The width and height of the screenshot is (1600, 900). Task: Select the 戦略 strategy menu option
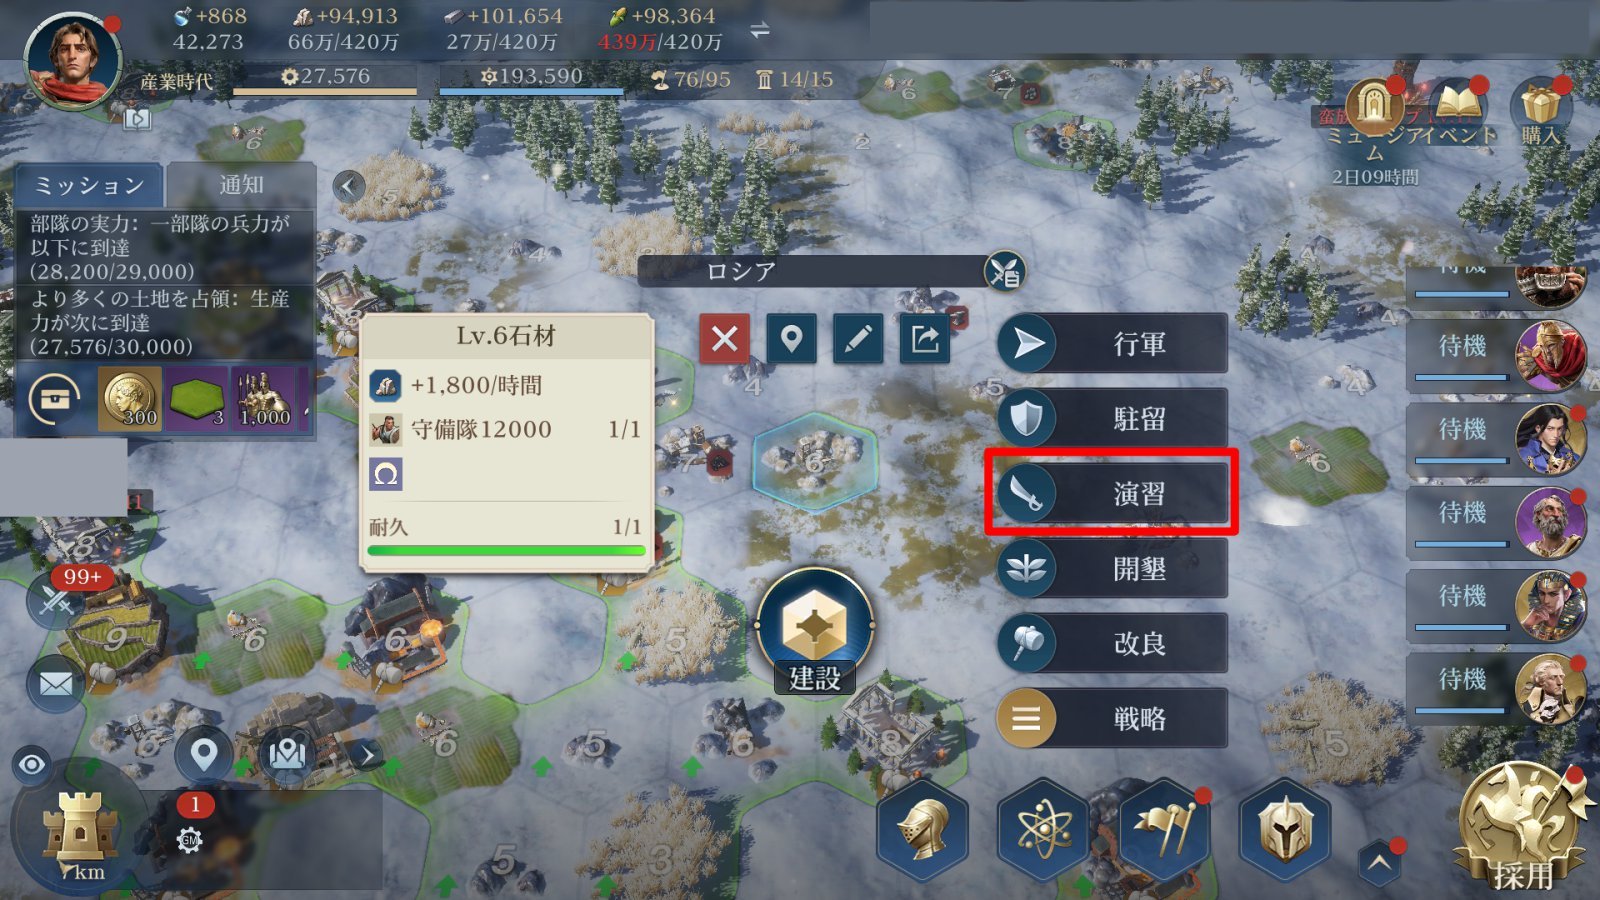(x=1112, y=718)
